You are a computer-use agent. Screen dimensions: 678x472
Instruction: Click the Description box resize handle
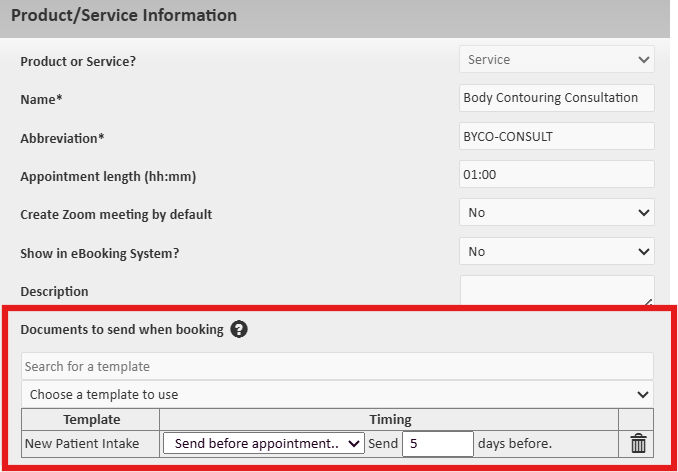649,301
